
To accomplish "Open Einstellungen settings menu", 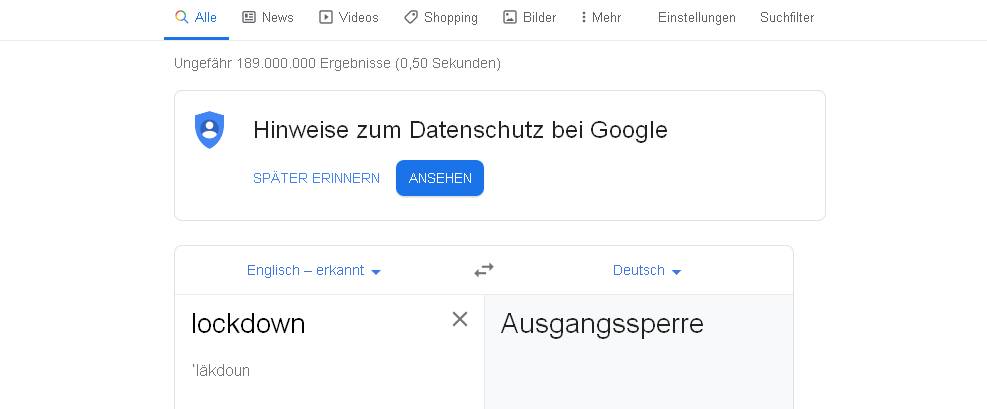I will (697, 18).
